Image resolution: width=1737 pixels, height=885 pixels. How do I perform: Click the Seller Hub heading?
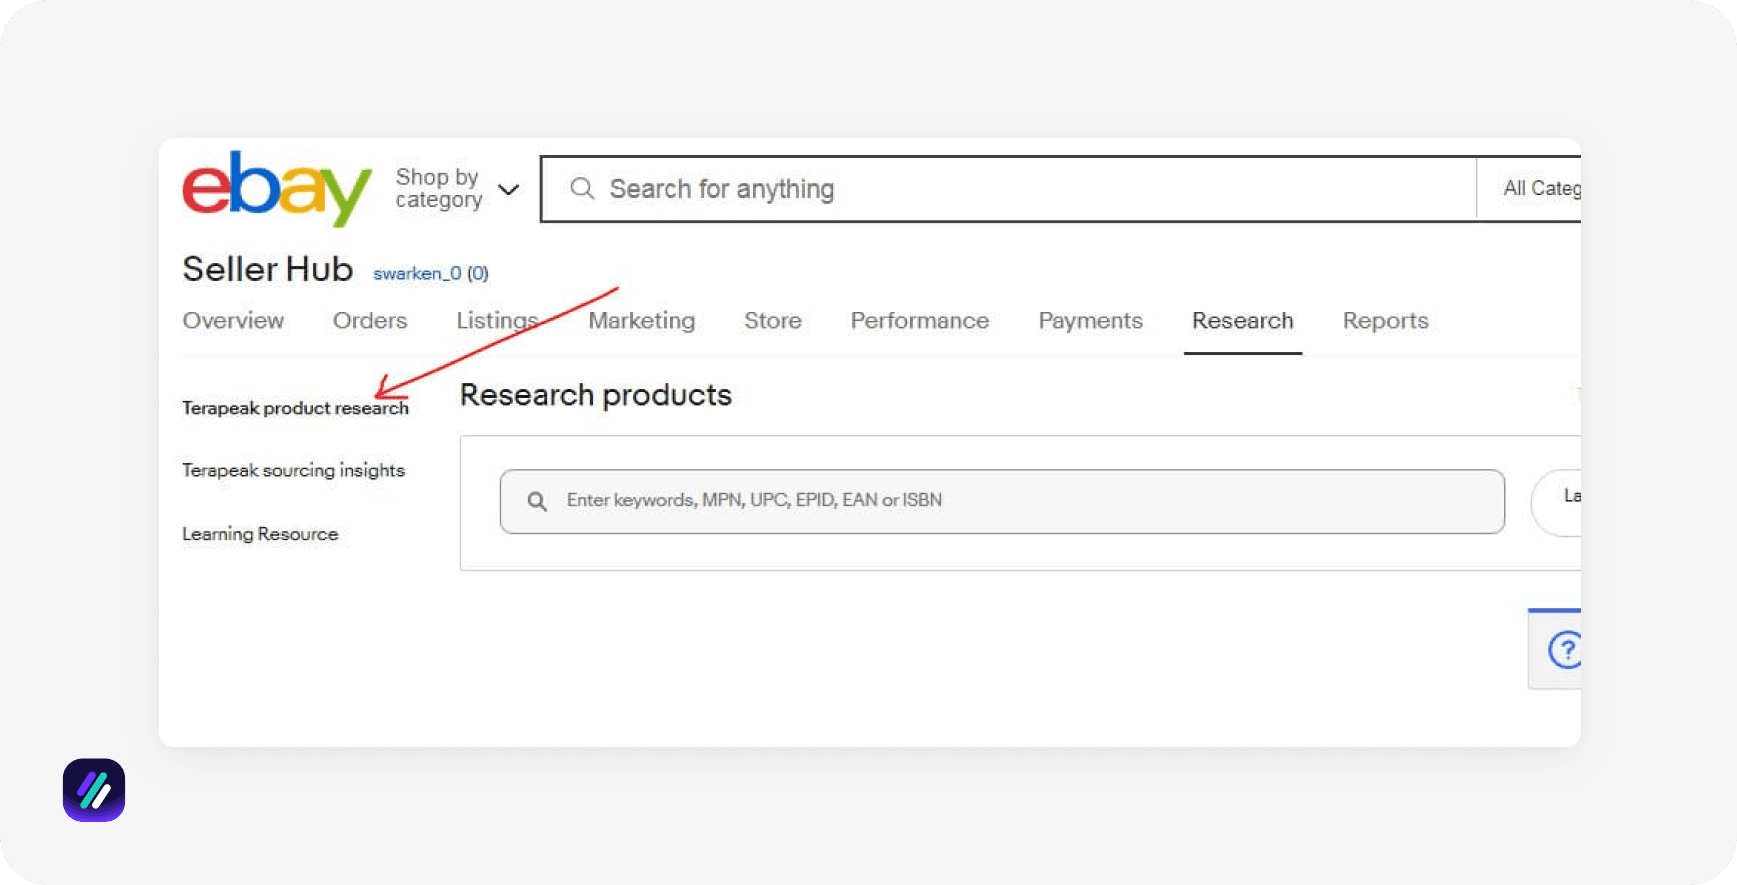(x=267, y=269)
